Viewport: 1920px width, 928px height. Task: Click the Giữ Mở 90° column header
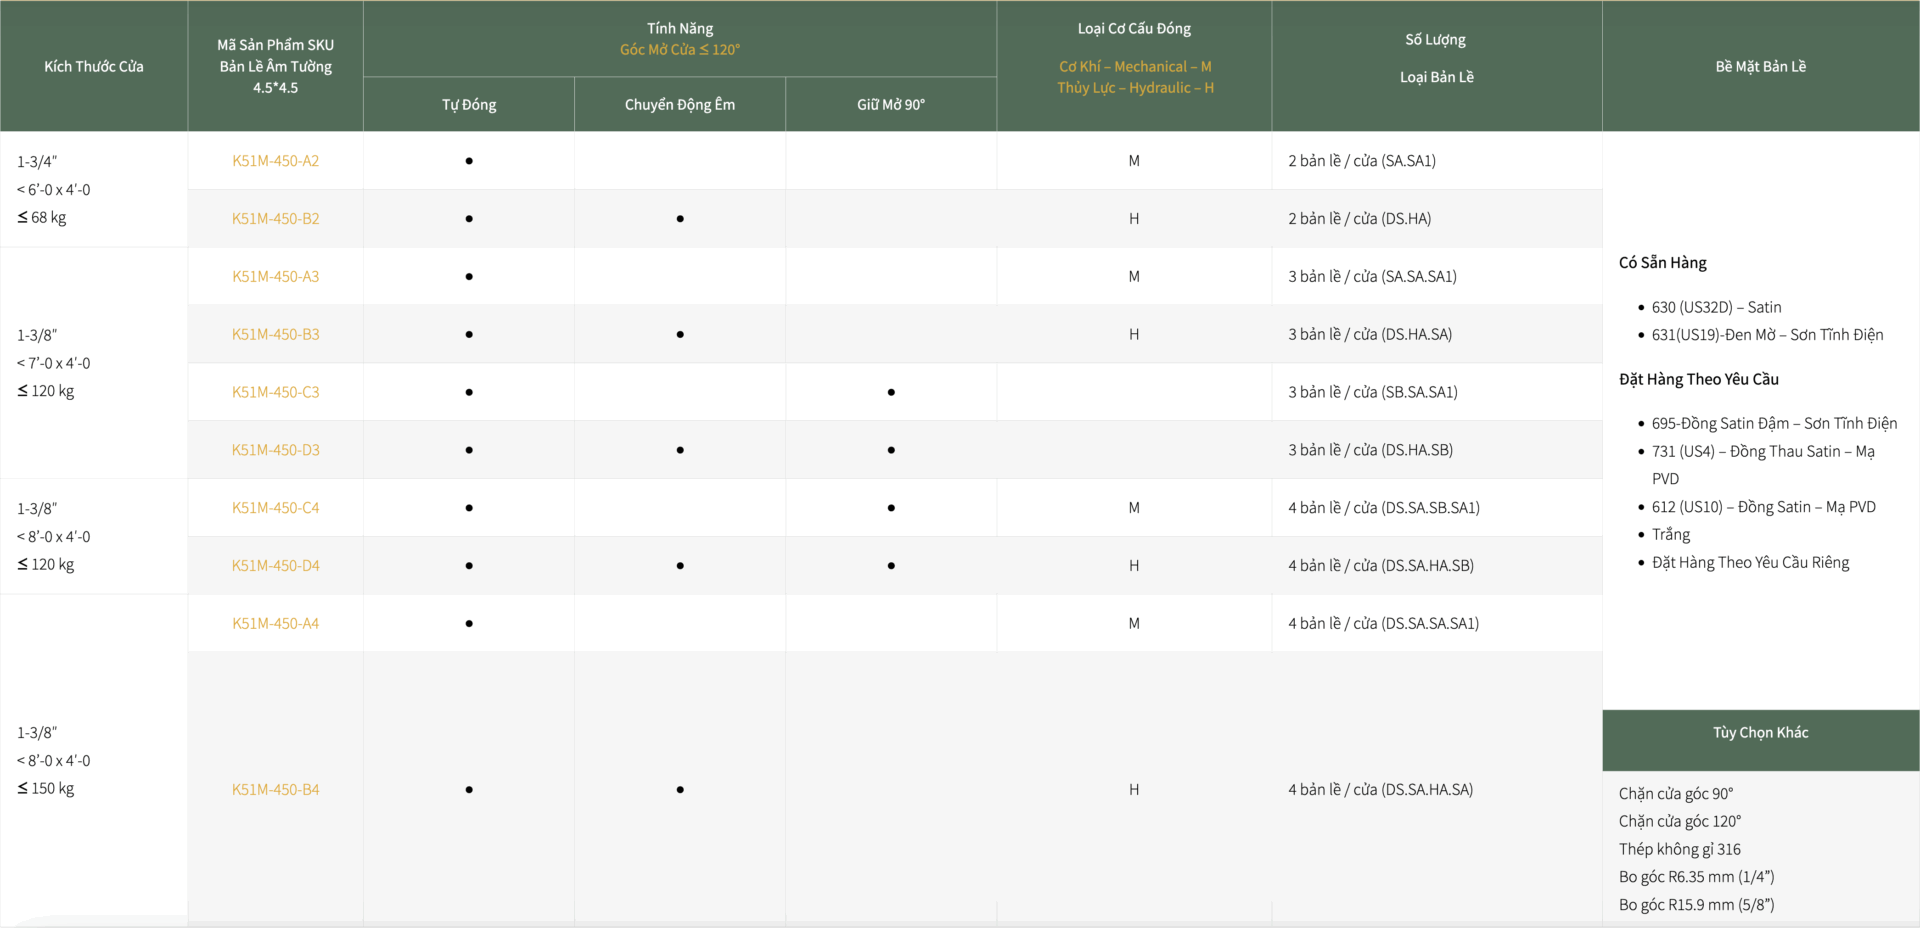pyautogui.click(x=890, y=105)
